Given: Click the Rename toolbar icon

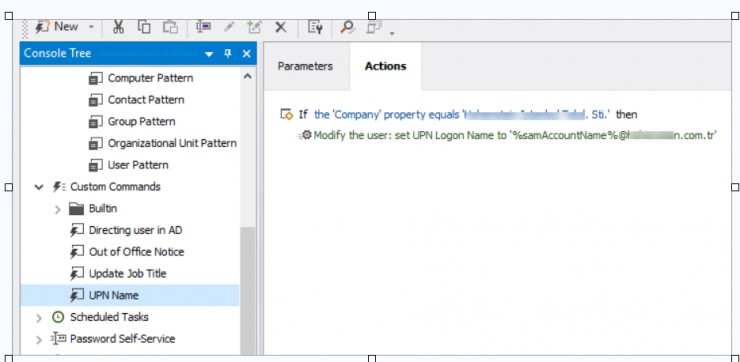Looking at the screenshot, I should click(203, 27).
